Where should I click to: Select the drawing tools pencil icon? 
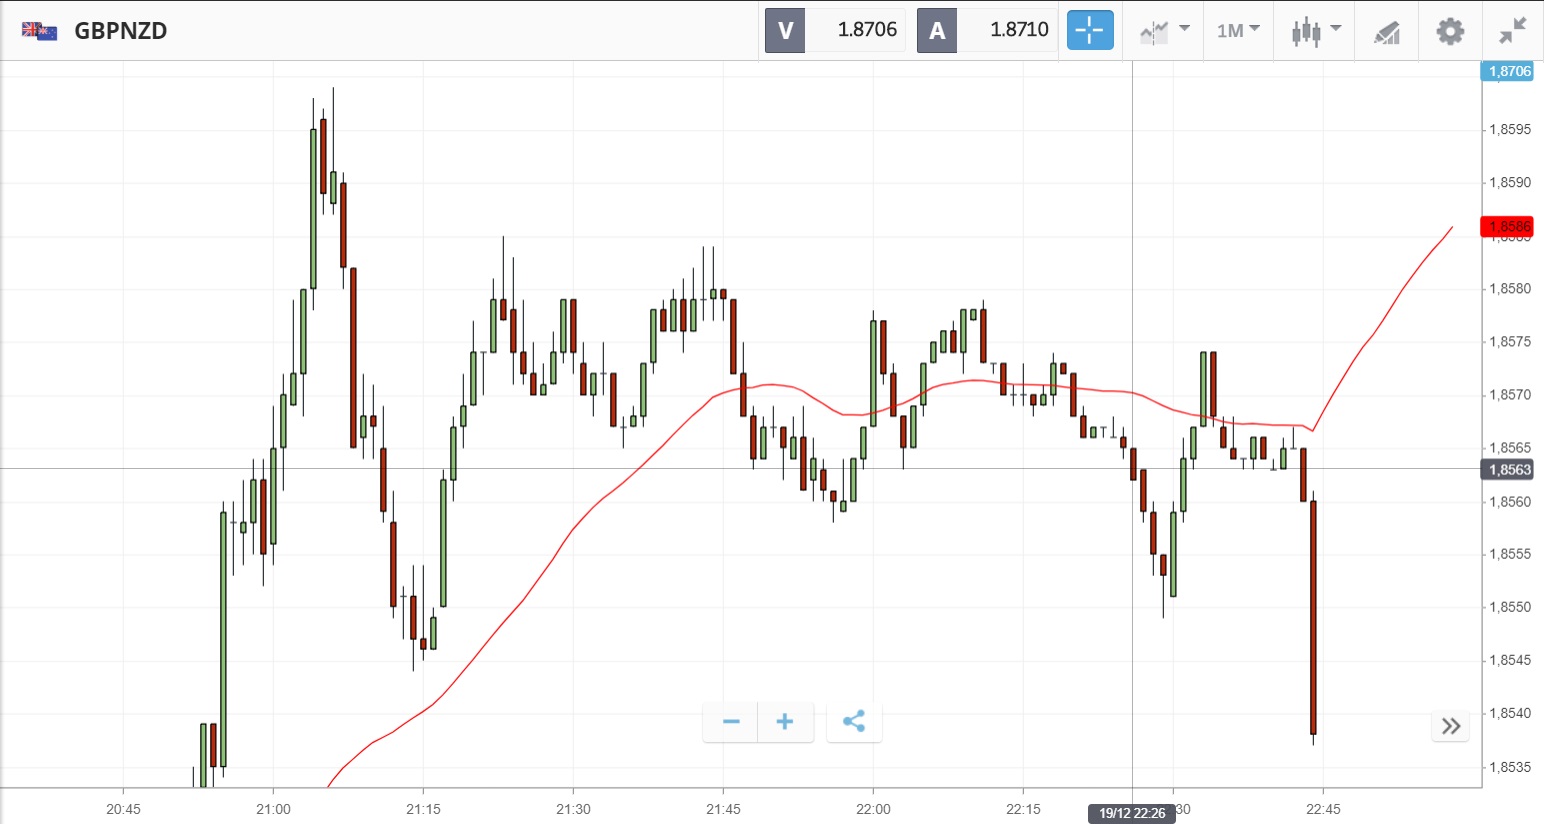(1386, 31)
